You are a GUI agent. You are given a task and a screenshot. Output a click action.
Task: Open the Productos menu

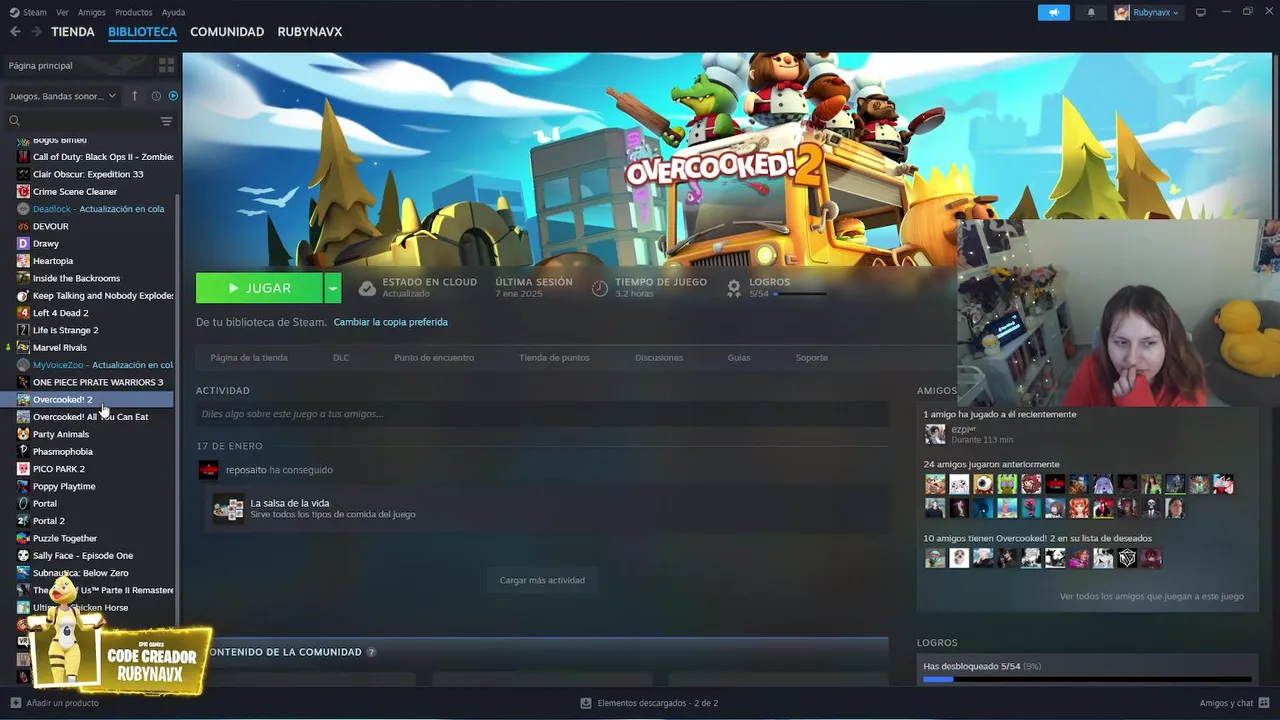coord(134,12)
